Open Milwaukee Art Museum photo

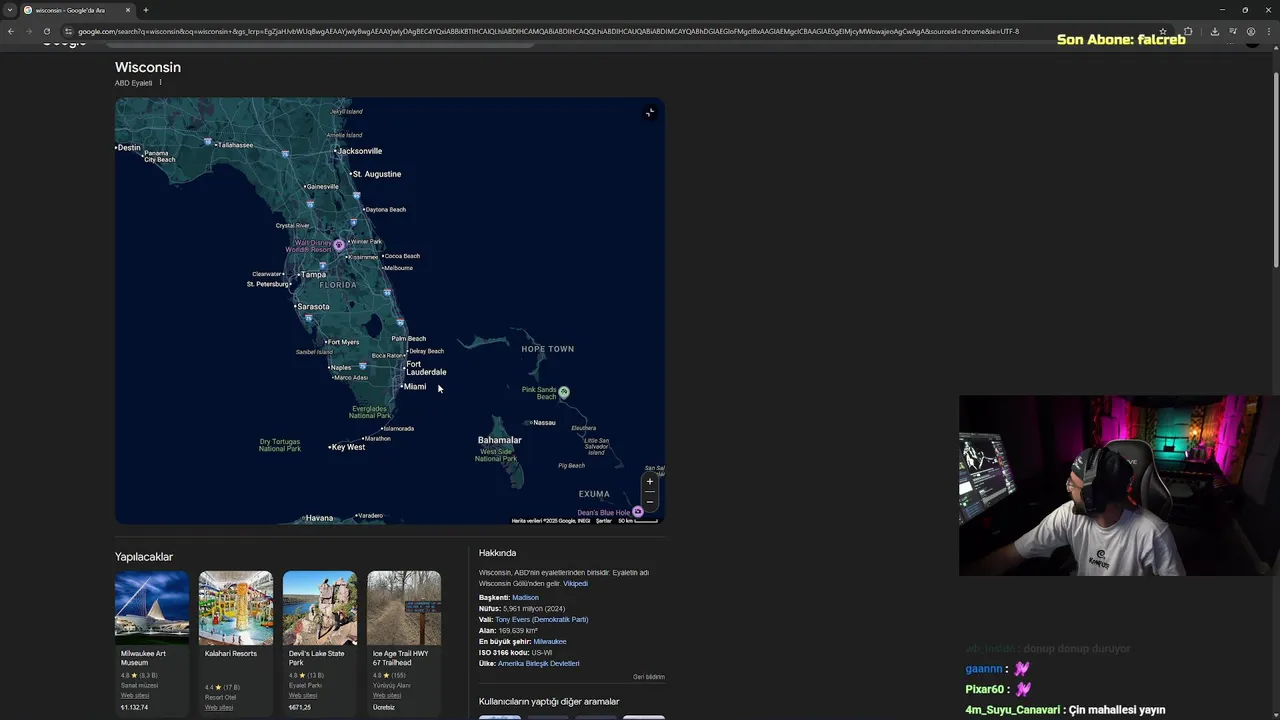[152, 608]
